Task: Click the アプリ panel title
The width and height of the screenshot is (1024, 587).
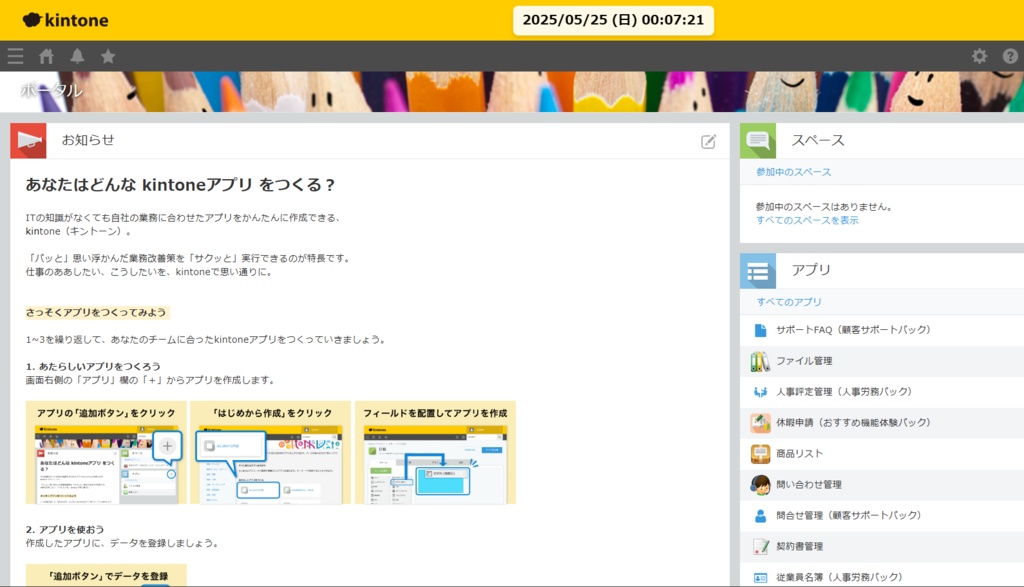Action: (x=810, y=270)
